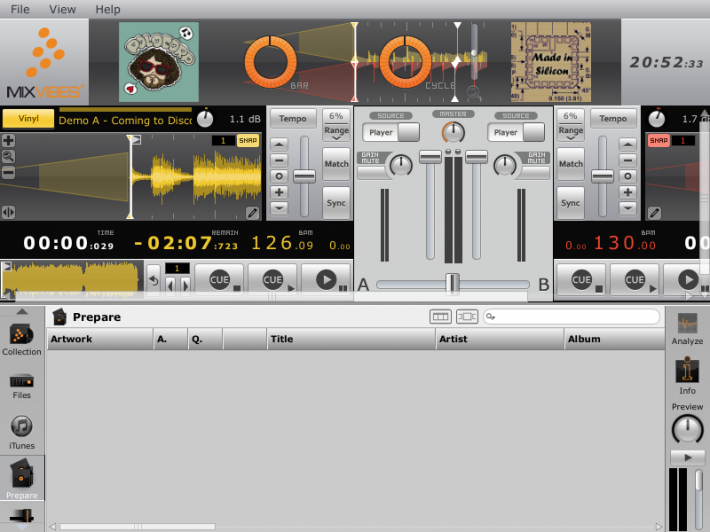Sort by Album column header
The height and width of the screenshot is (532, 710).
[x=614, y=339]
